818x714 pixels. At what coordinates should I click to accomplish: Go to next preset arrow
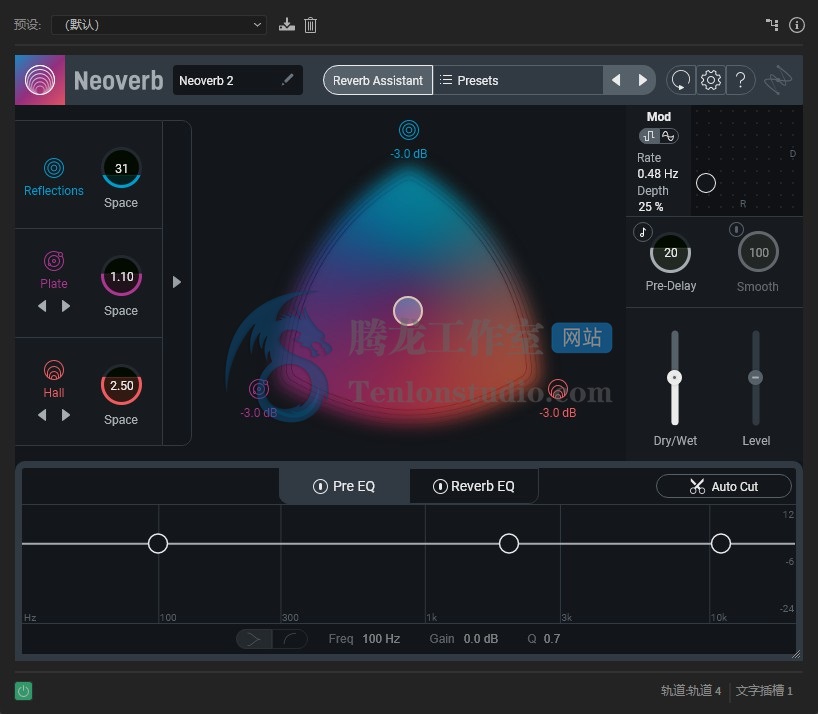(x=642, y=80)
